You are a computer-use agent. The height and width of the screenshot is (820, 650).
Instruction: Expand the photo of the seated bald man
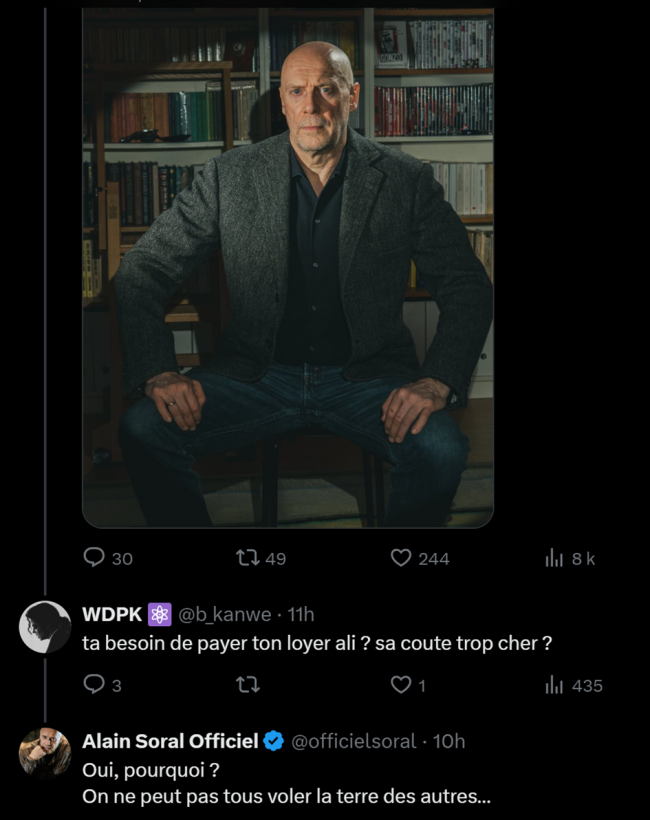coord(288,268)
